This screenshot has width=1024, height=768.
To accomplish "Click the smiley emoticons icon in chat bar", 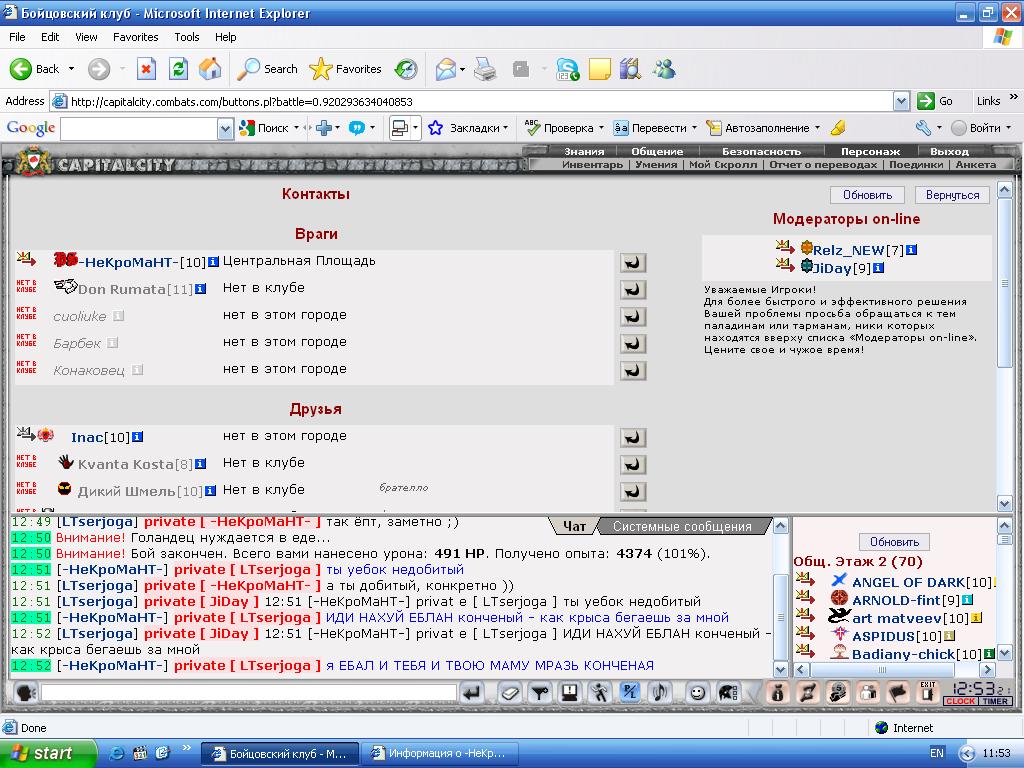I will click(697, 692).
